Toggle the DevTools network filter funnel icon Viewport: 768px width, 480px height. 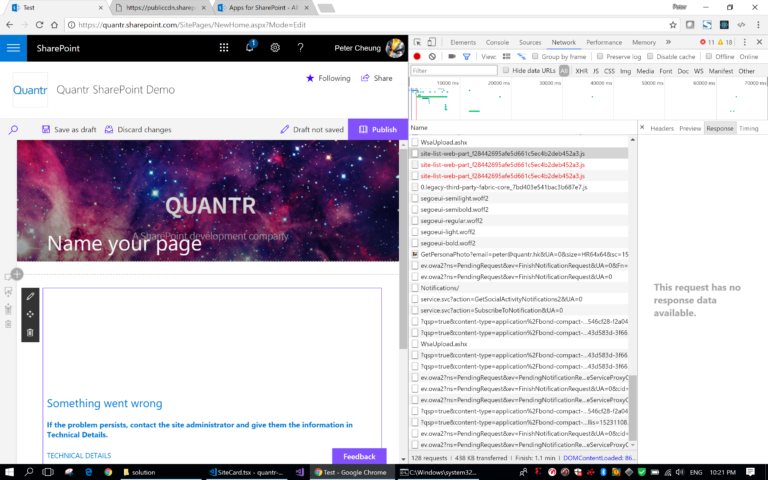click(467, 56)
